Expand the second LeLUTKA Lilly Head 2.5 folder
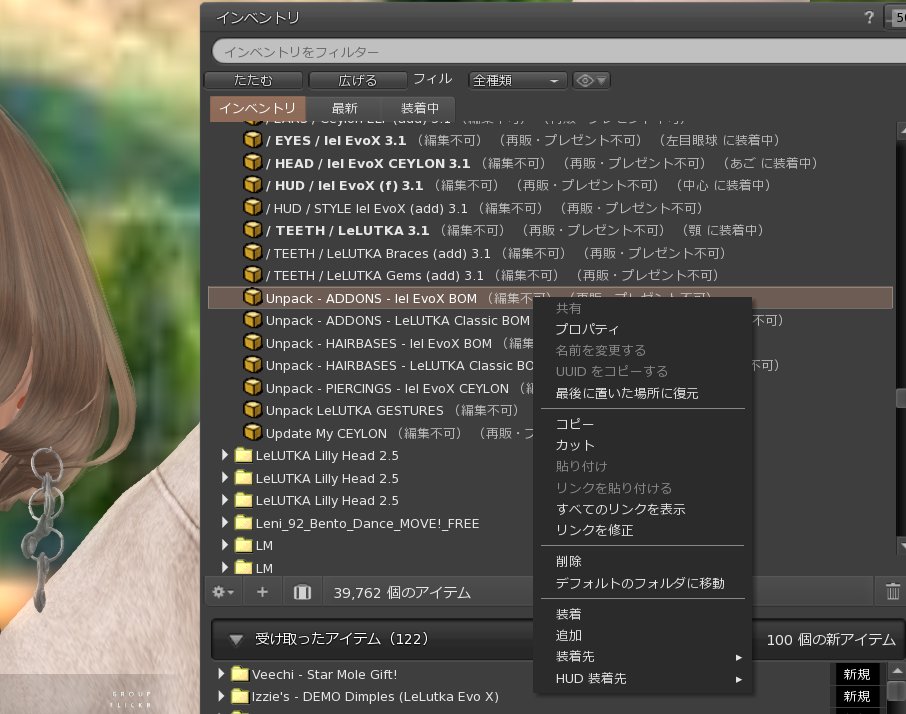Viewport: 906px width, 714px height. [225, 478]
